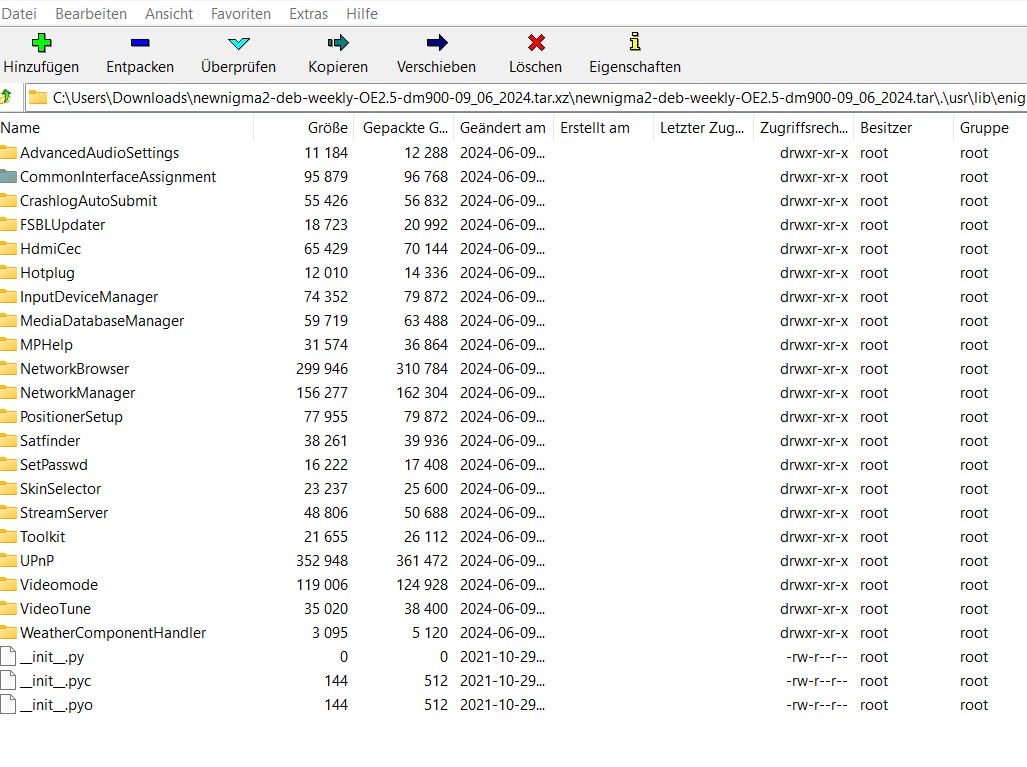This screenshot has height=767, width=1027.
Task: Sort by the Größe column header
Action: 328,127
